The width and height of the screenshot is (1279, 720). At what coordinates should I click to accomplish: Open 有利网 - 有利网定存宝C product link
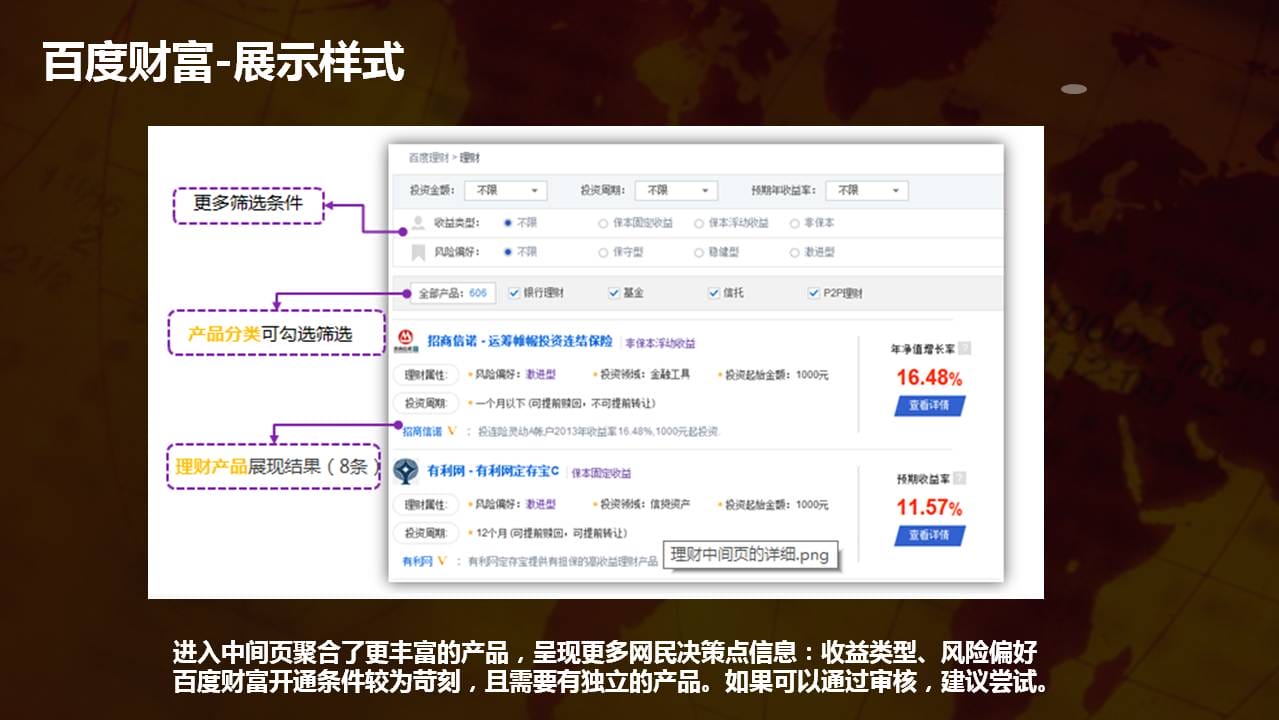click(493, 471)
